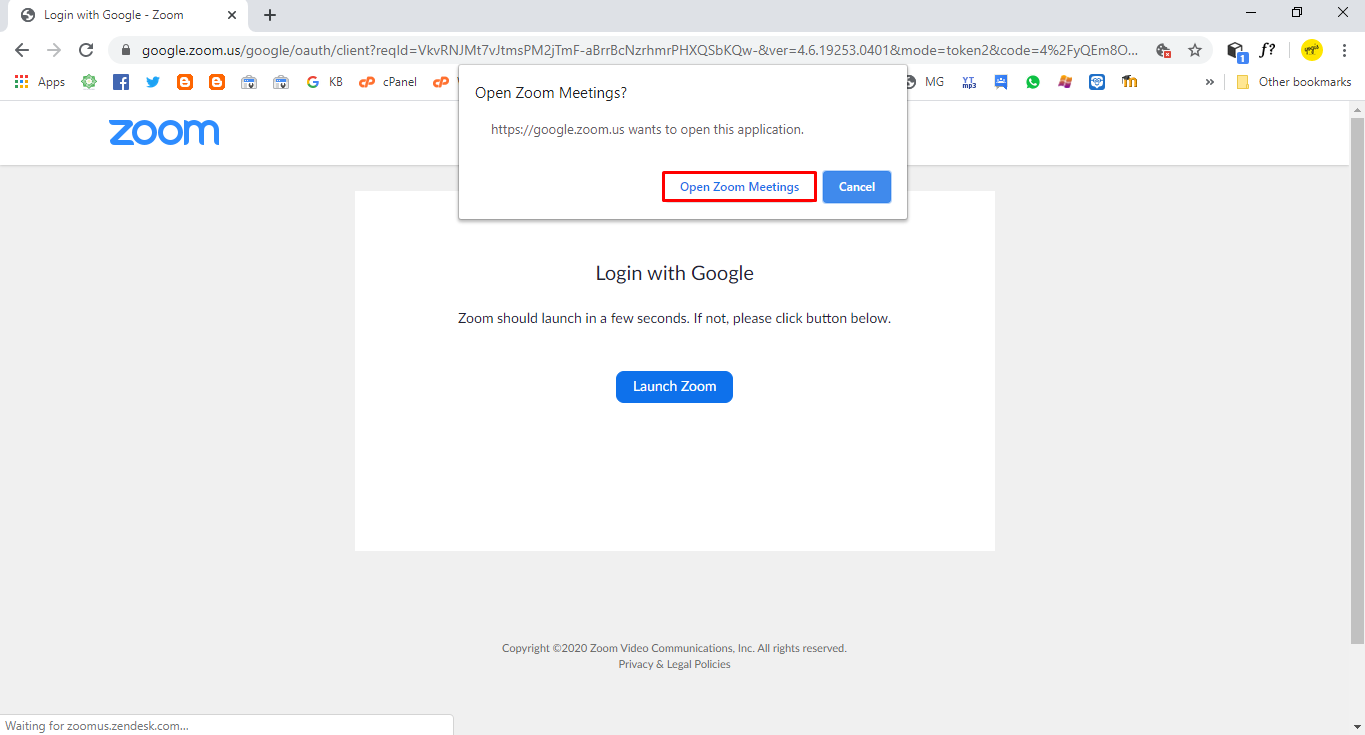This screenshot has height=735, width=1365.
Task: Open a new tab with the plus button
Action: [270, 15]
